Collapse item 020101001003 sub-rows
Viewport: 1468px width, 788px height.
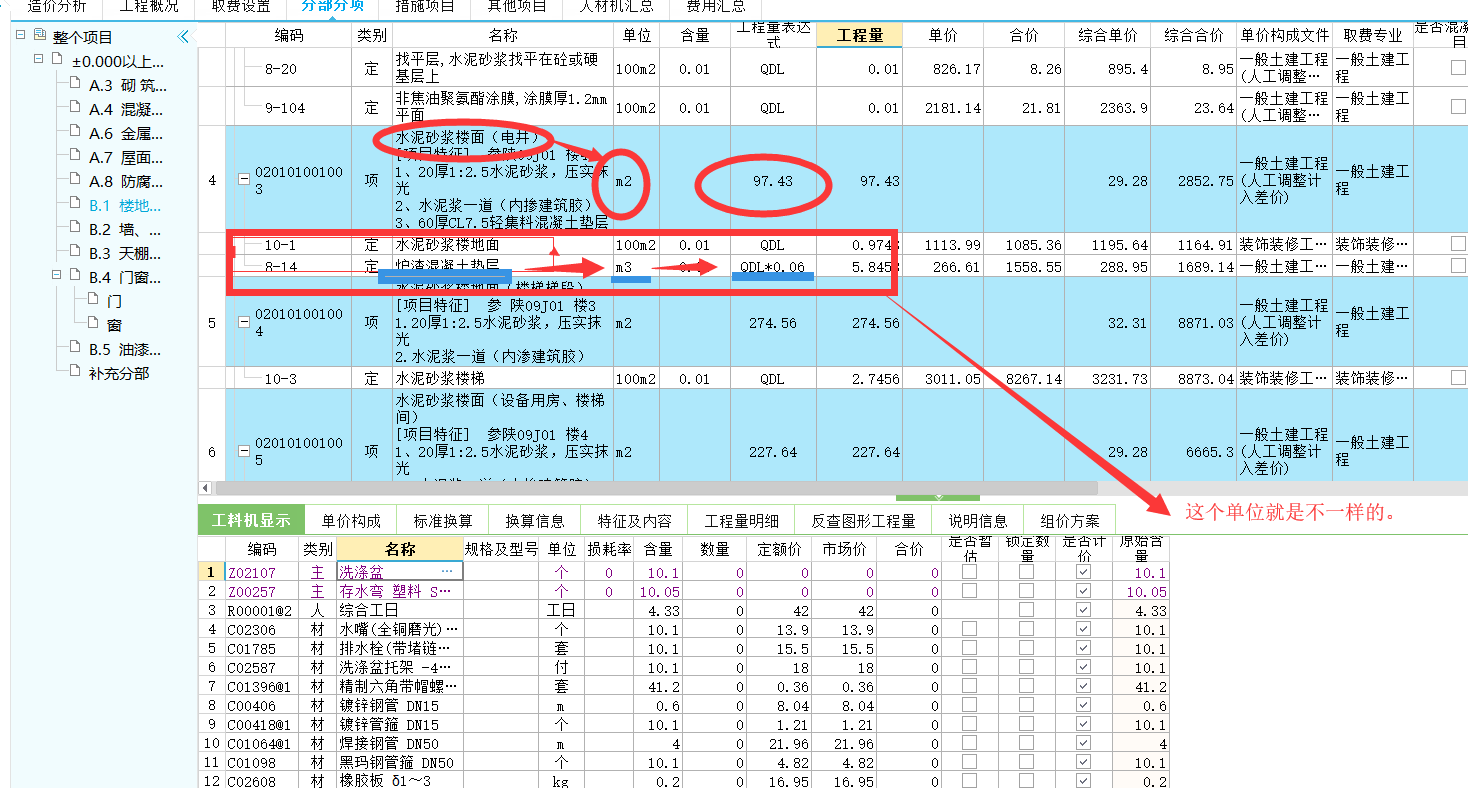[x=243, y=180]
